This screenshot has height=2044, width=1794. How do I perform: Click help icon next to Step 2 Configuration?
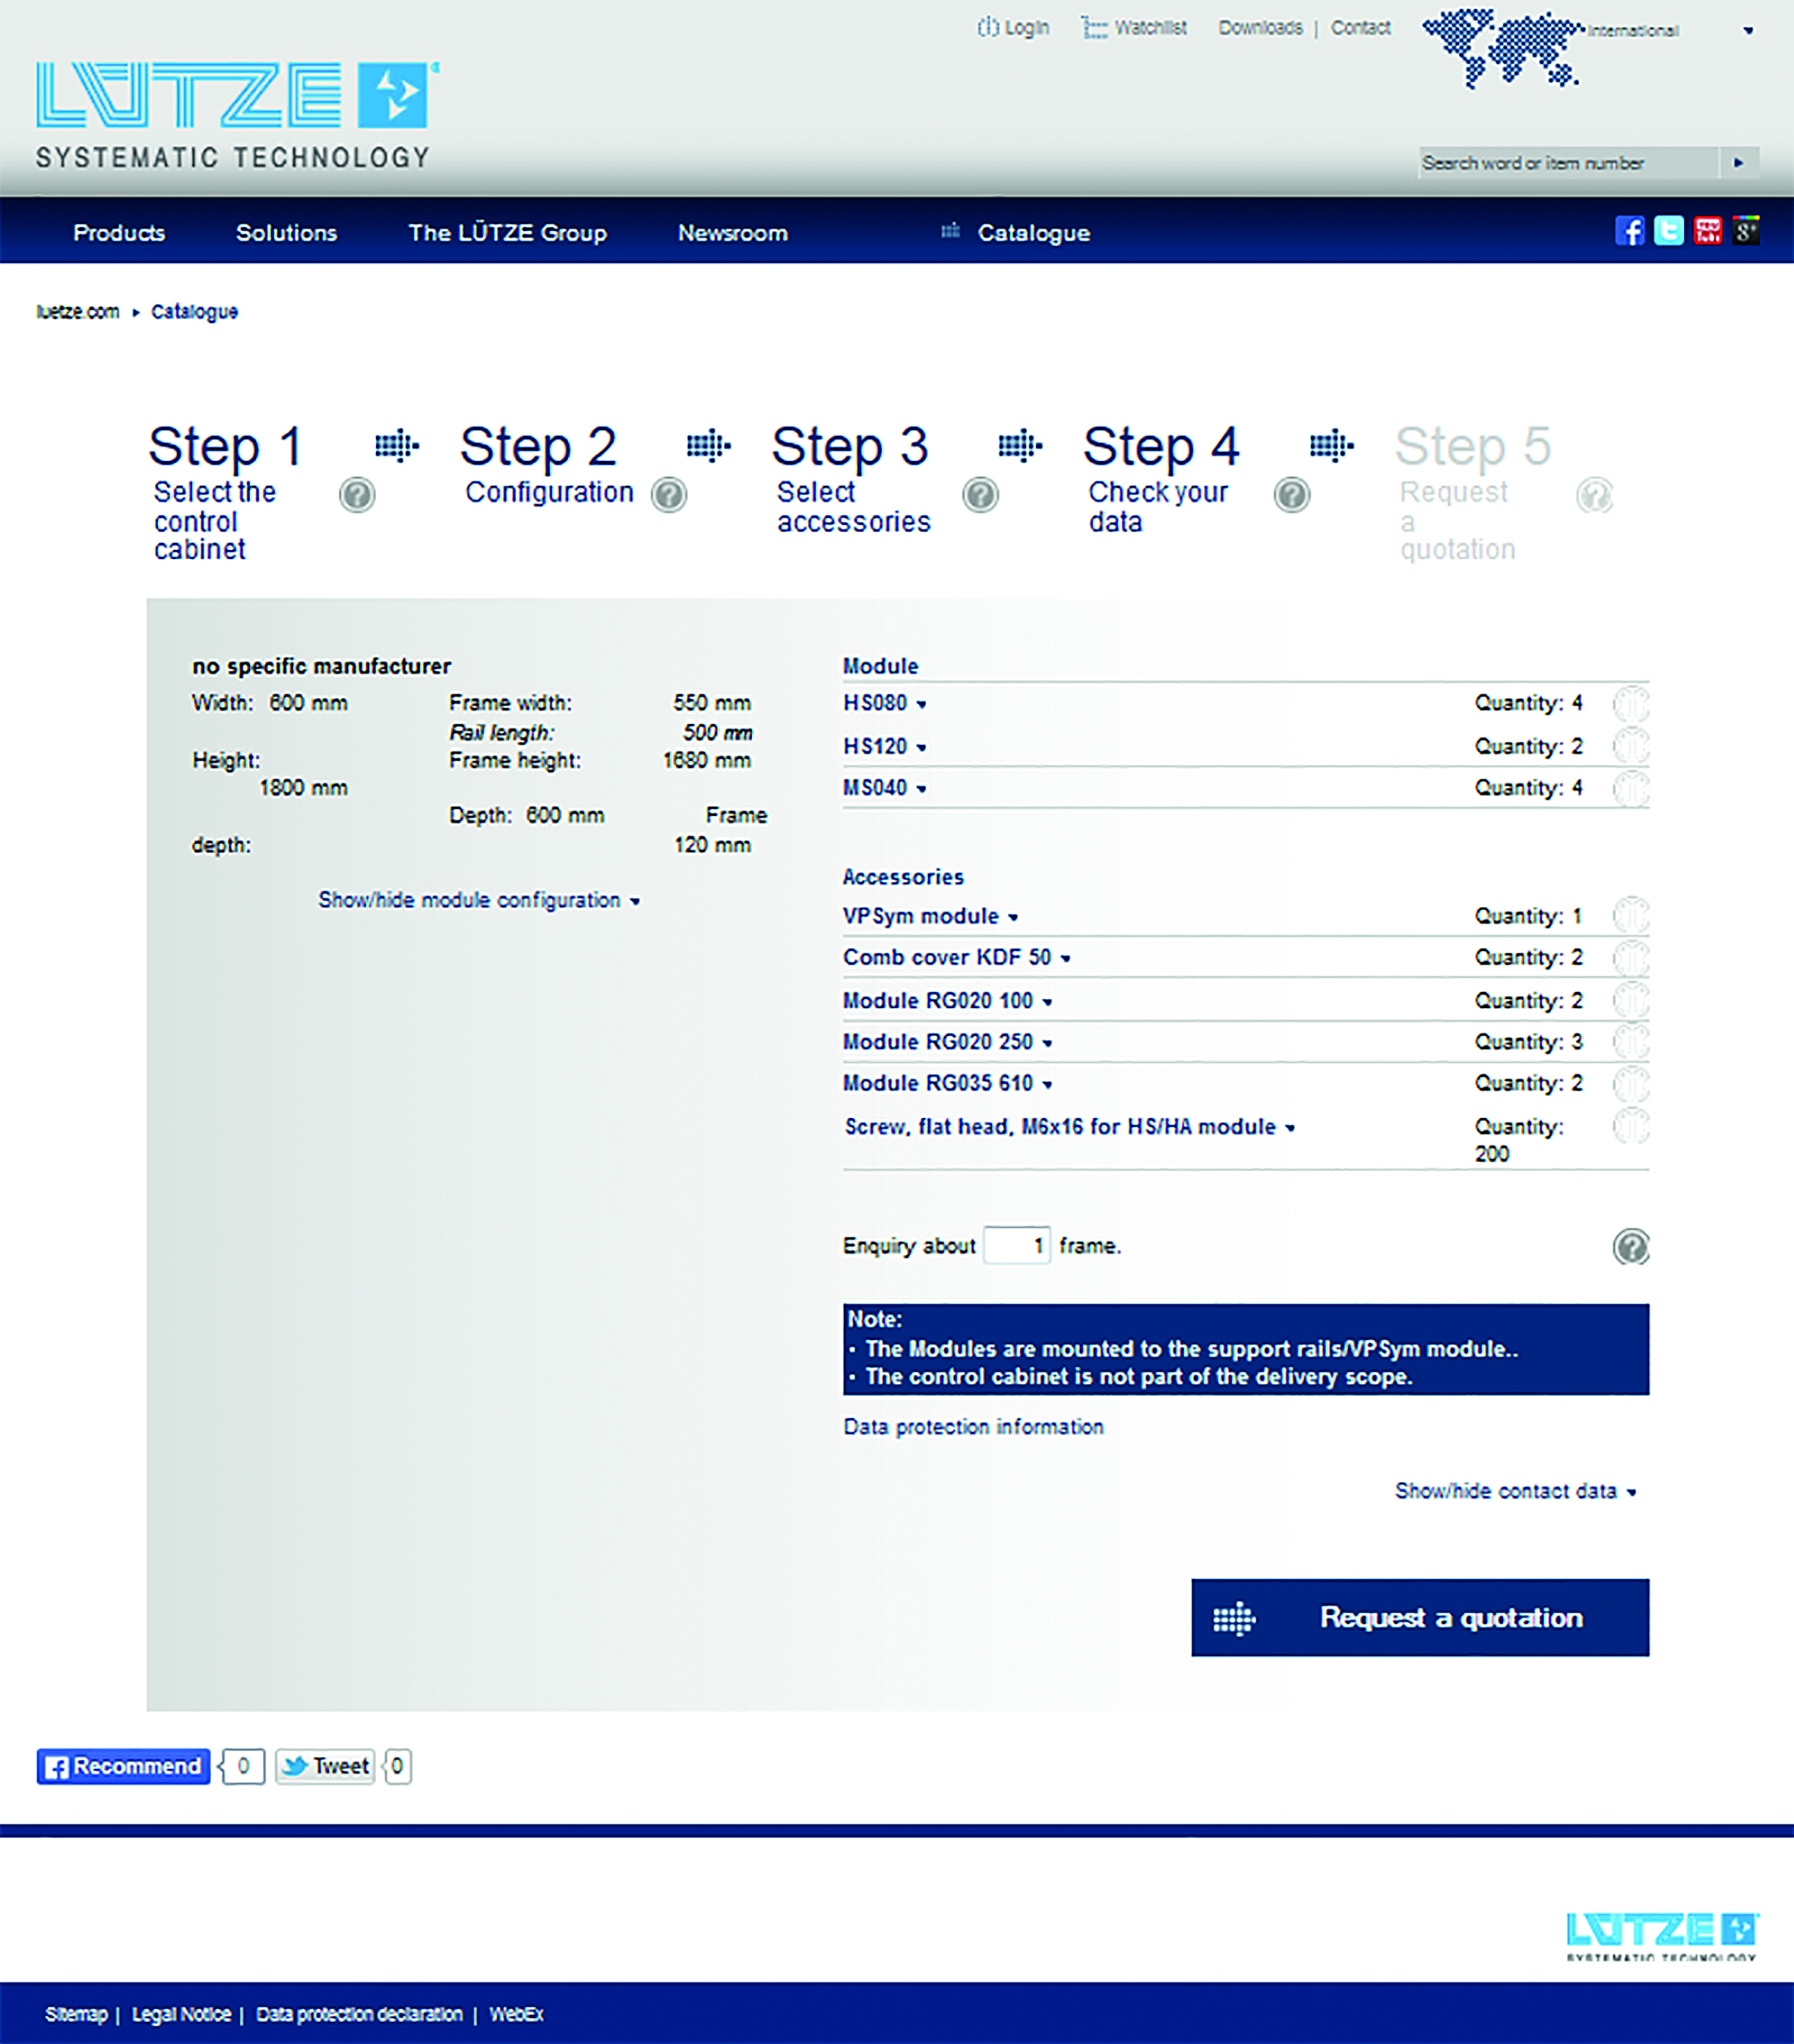(x=668, y=495)
